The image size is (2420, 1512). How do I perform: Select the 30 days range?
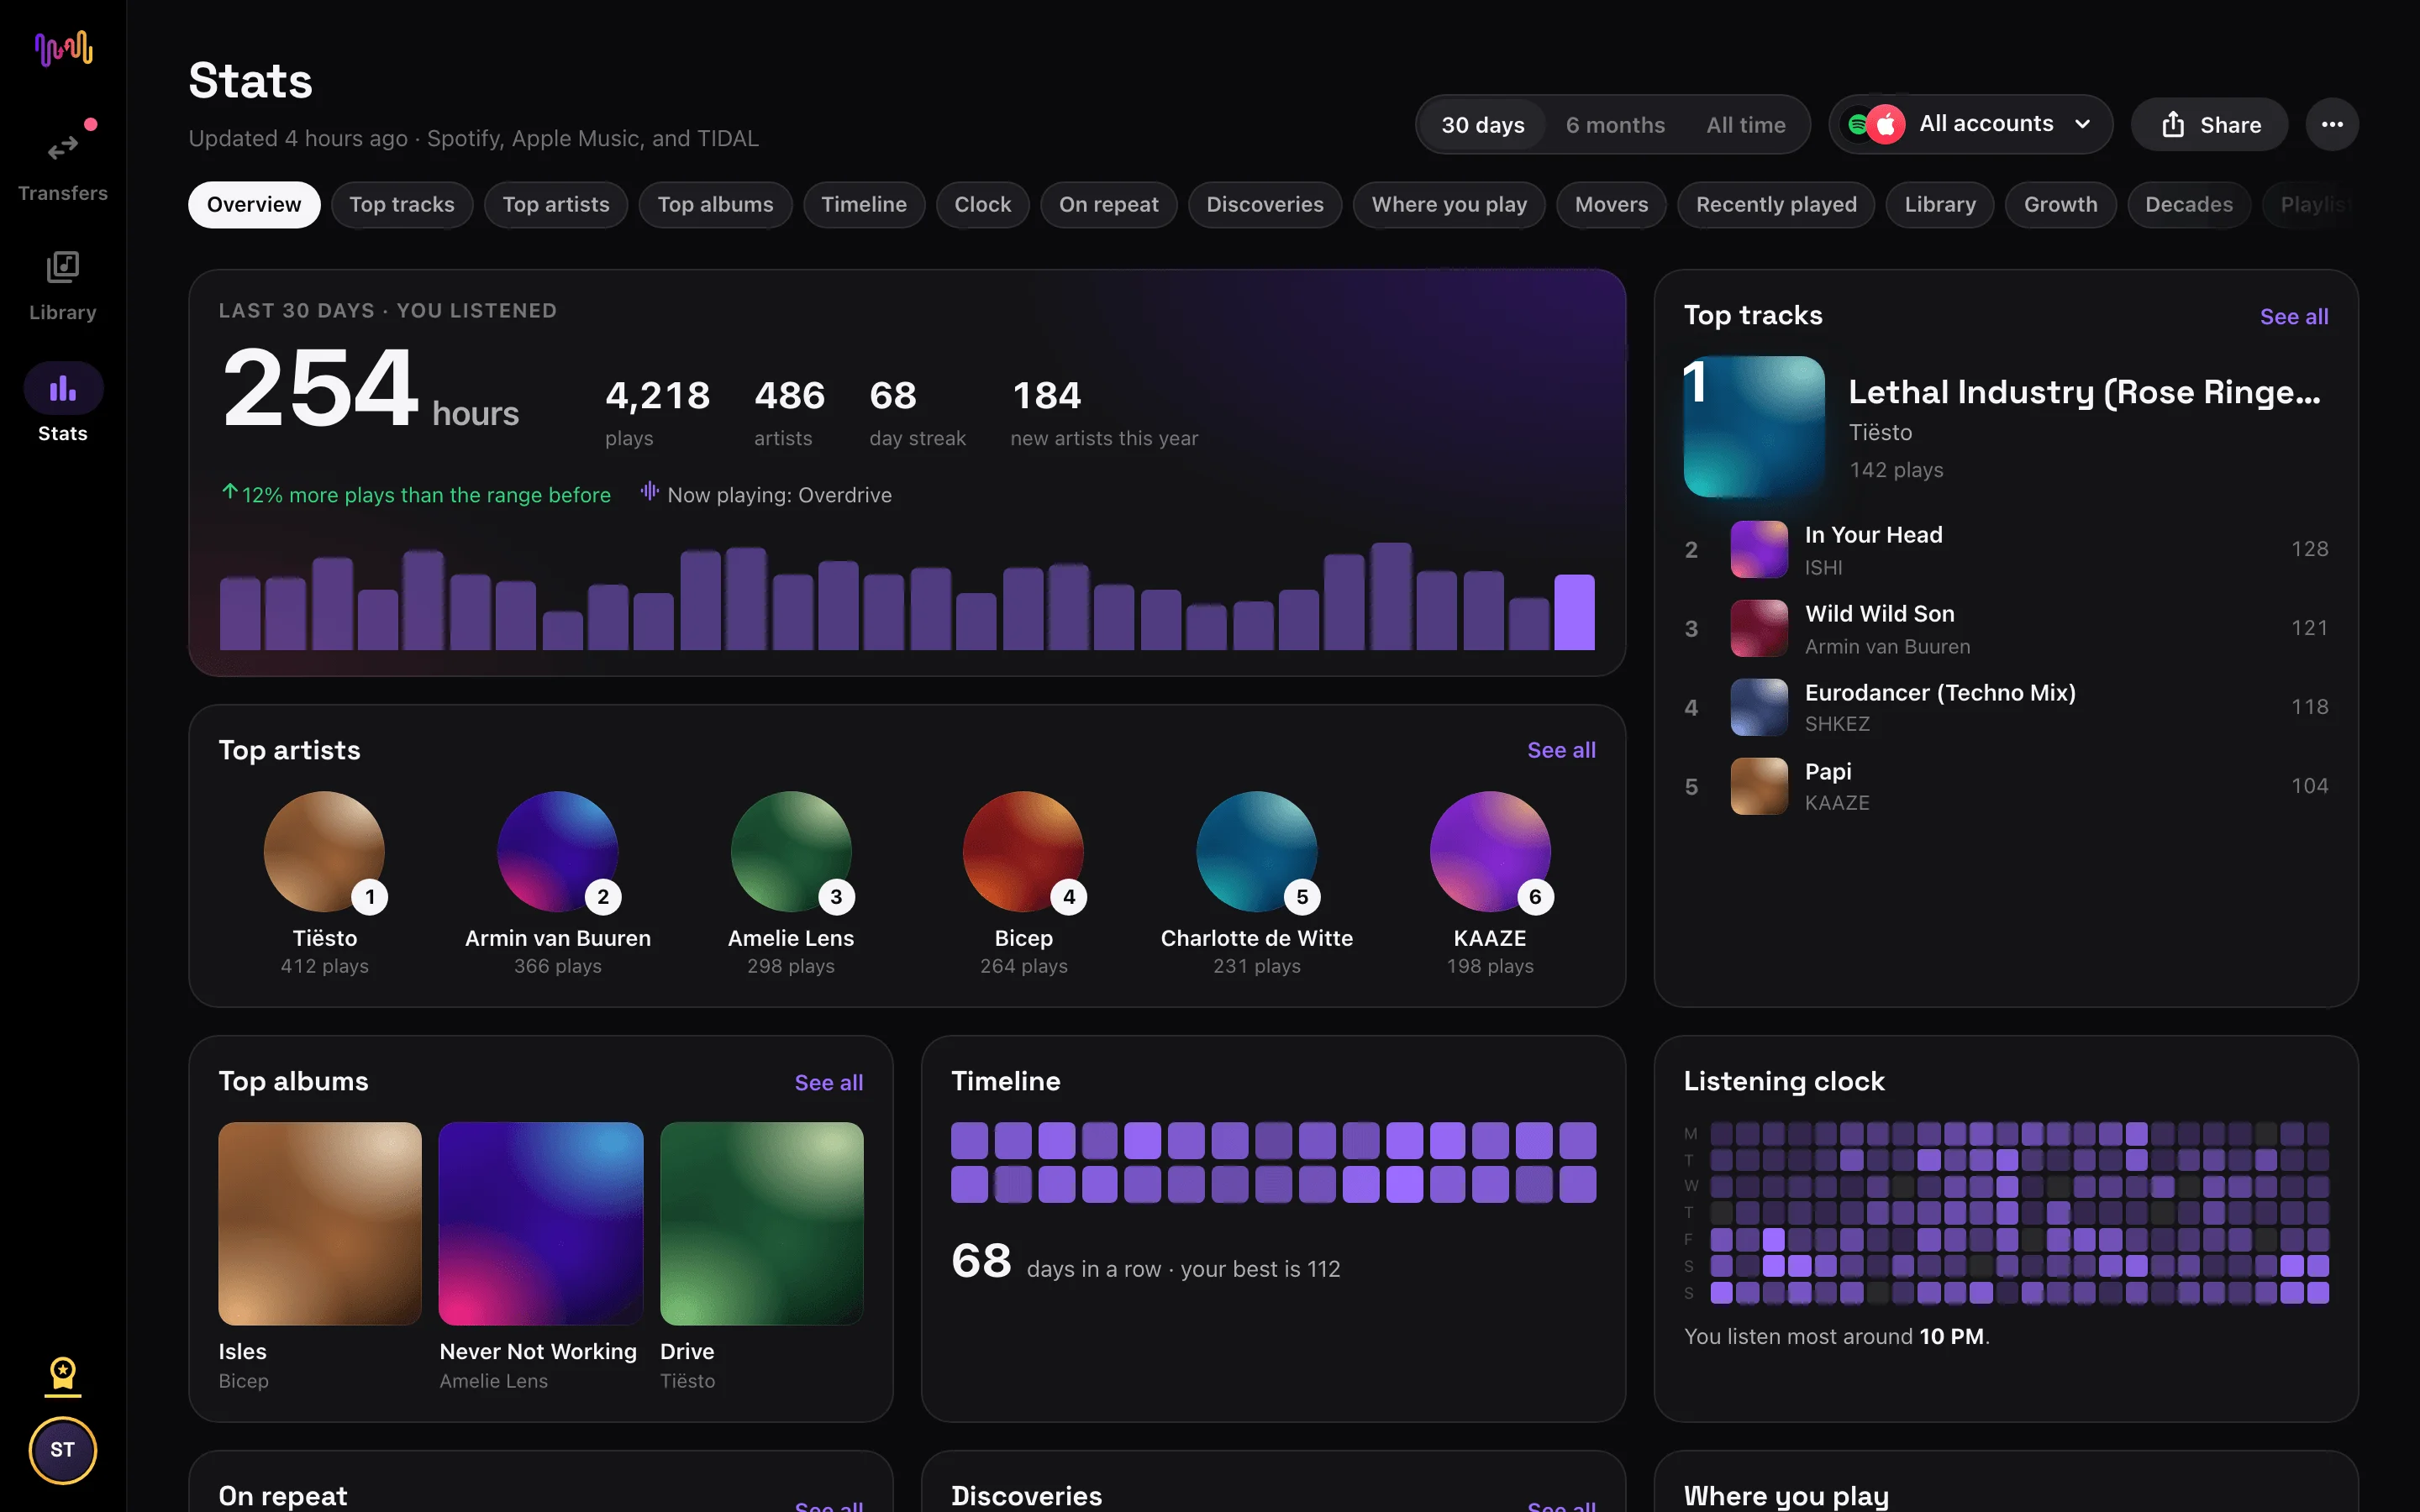click(x=1482, y=125)
